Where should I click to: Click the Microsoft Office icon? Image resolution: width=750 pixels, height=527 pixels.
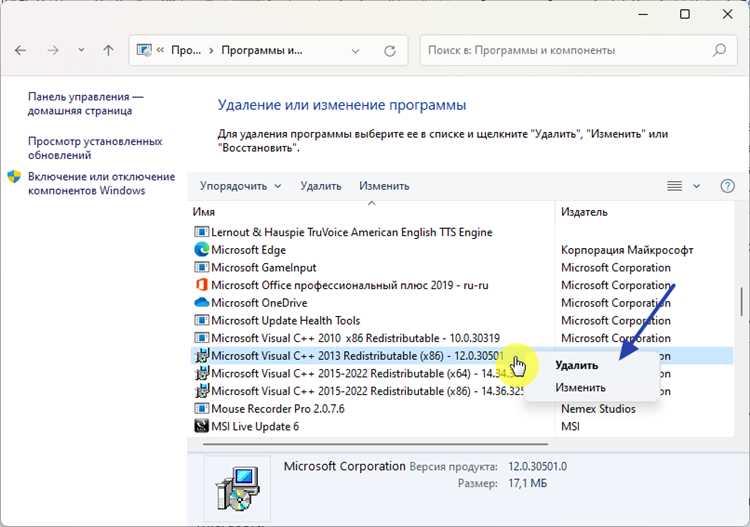(201, 285)
